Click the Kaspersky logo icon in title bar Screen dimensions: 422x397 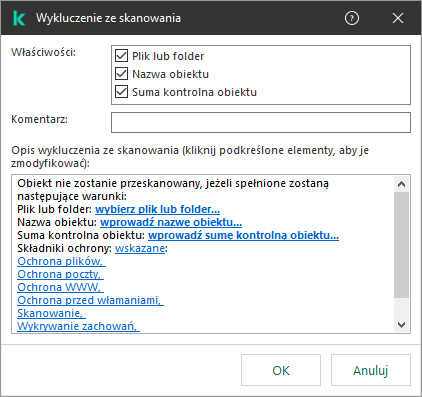click(x=19, y=18)
